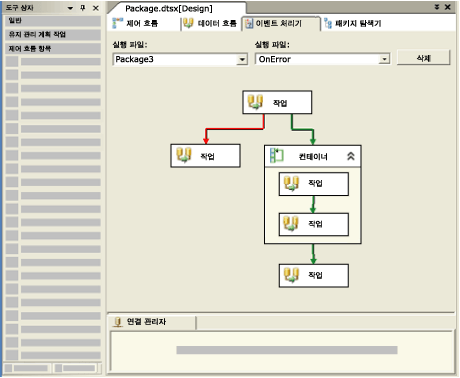Open toolbox panel options dropdown arrow
This screenshot has height=378, width=460.
70,8
